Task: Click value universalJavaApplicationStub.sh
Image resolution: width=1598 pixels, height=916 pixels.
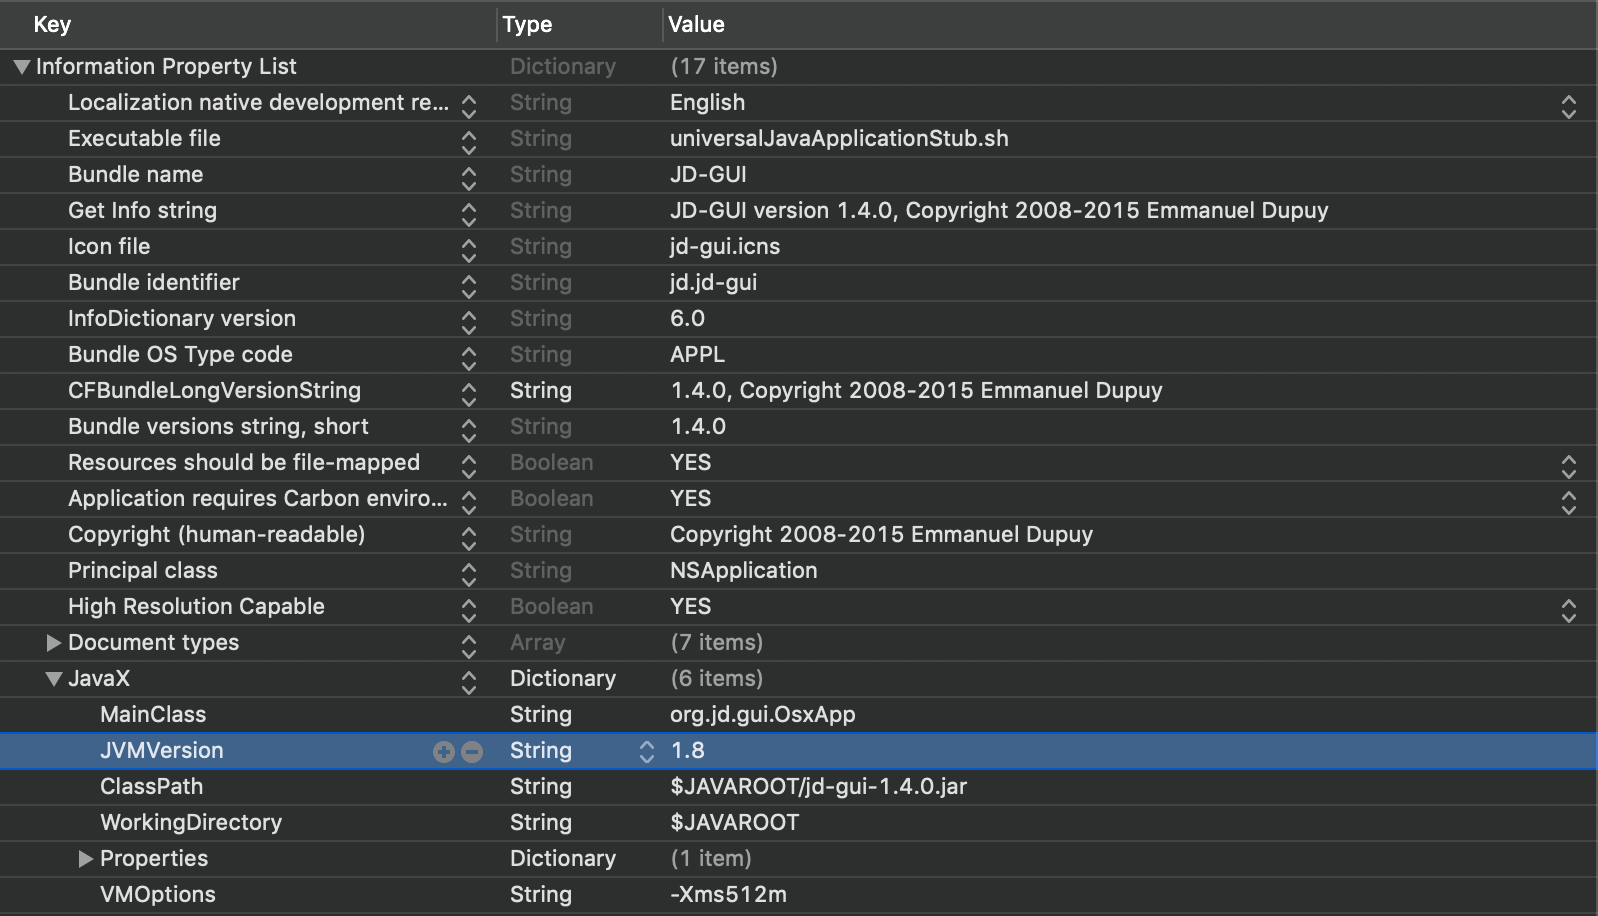Action: tap(839, 139)
